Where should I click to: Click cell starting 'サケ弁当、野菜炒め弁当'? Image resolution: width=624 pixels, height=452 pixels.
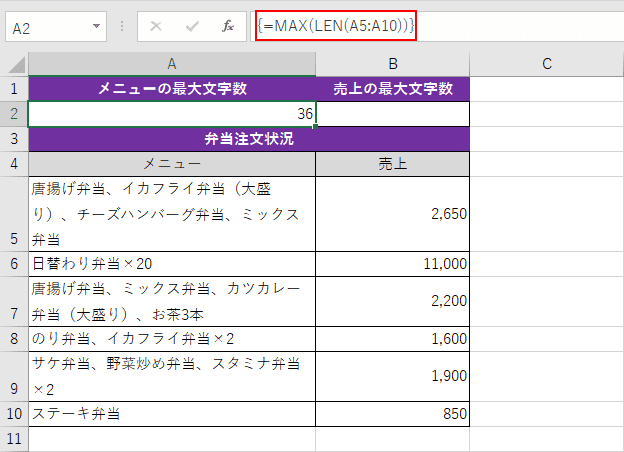click(x=172, y=376)
